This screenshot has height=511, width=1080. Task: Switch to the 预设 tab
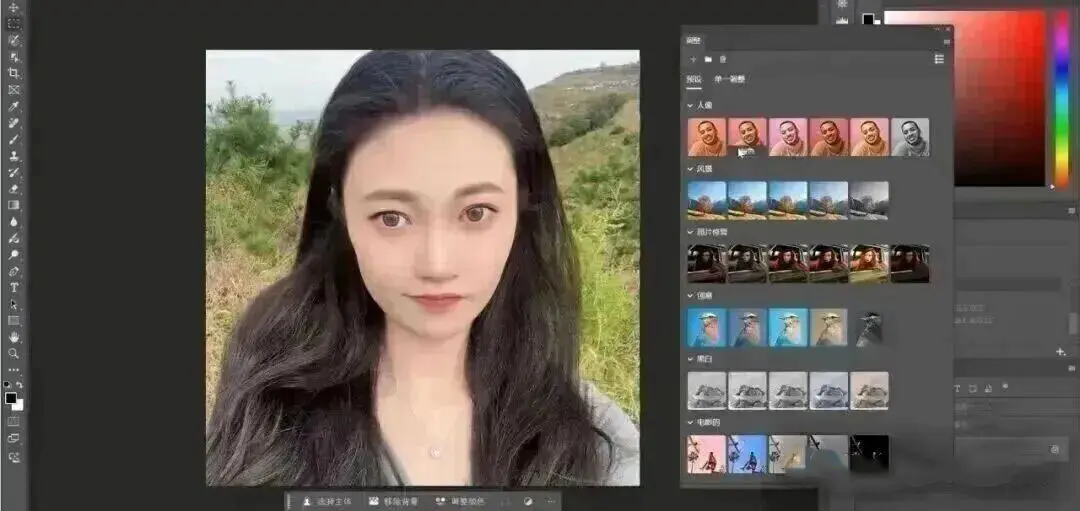(694, 80)
